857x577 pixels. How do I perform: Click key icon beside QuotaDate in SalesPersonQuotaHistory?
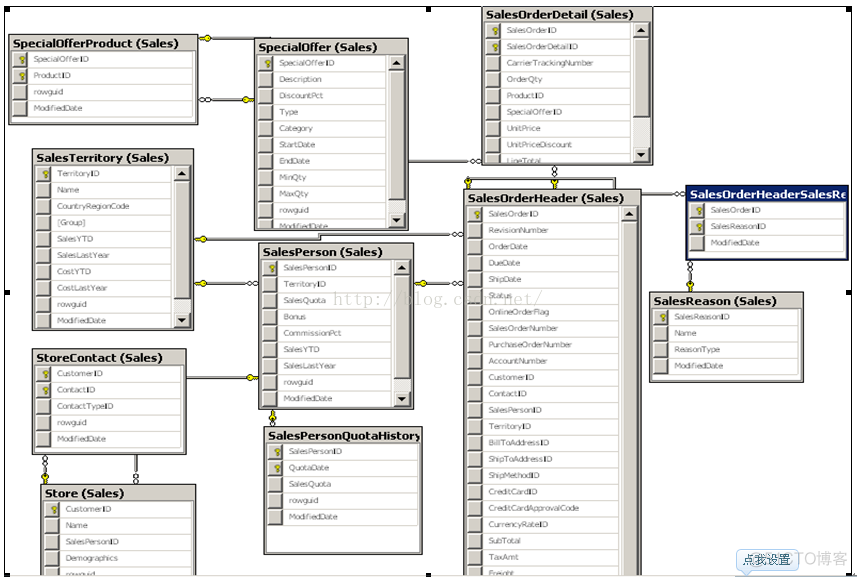pos(276,468)
